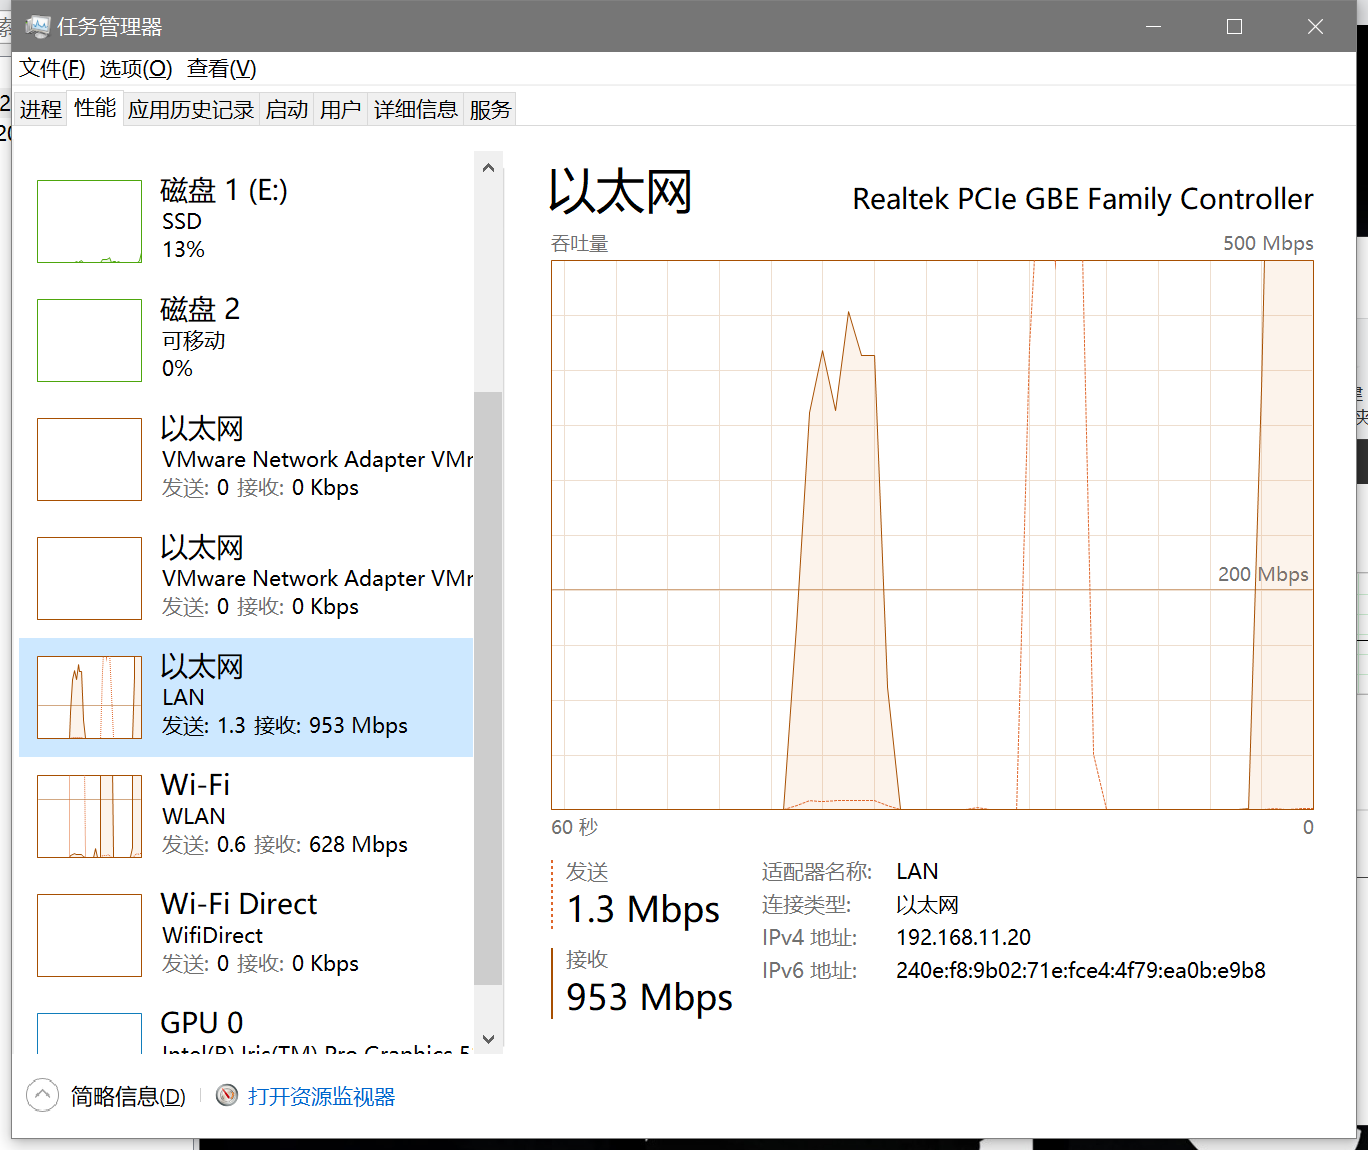1368x1150 pixels.
Task: Minimize the Task Manager window
Action: coord(1153,27)
